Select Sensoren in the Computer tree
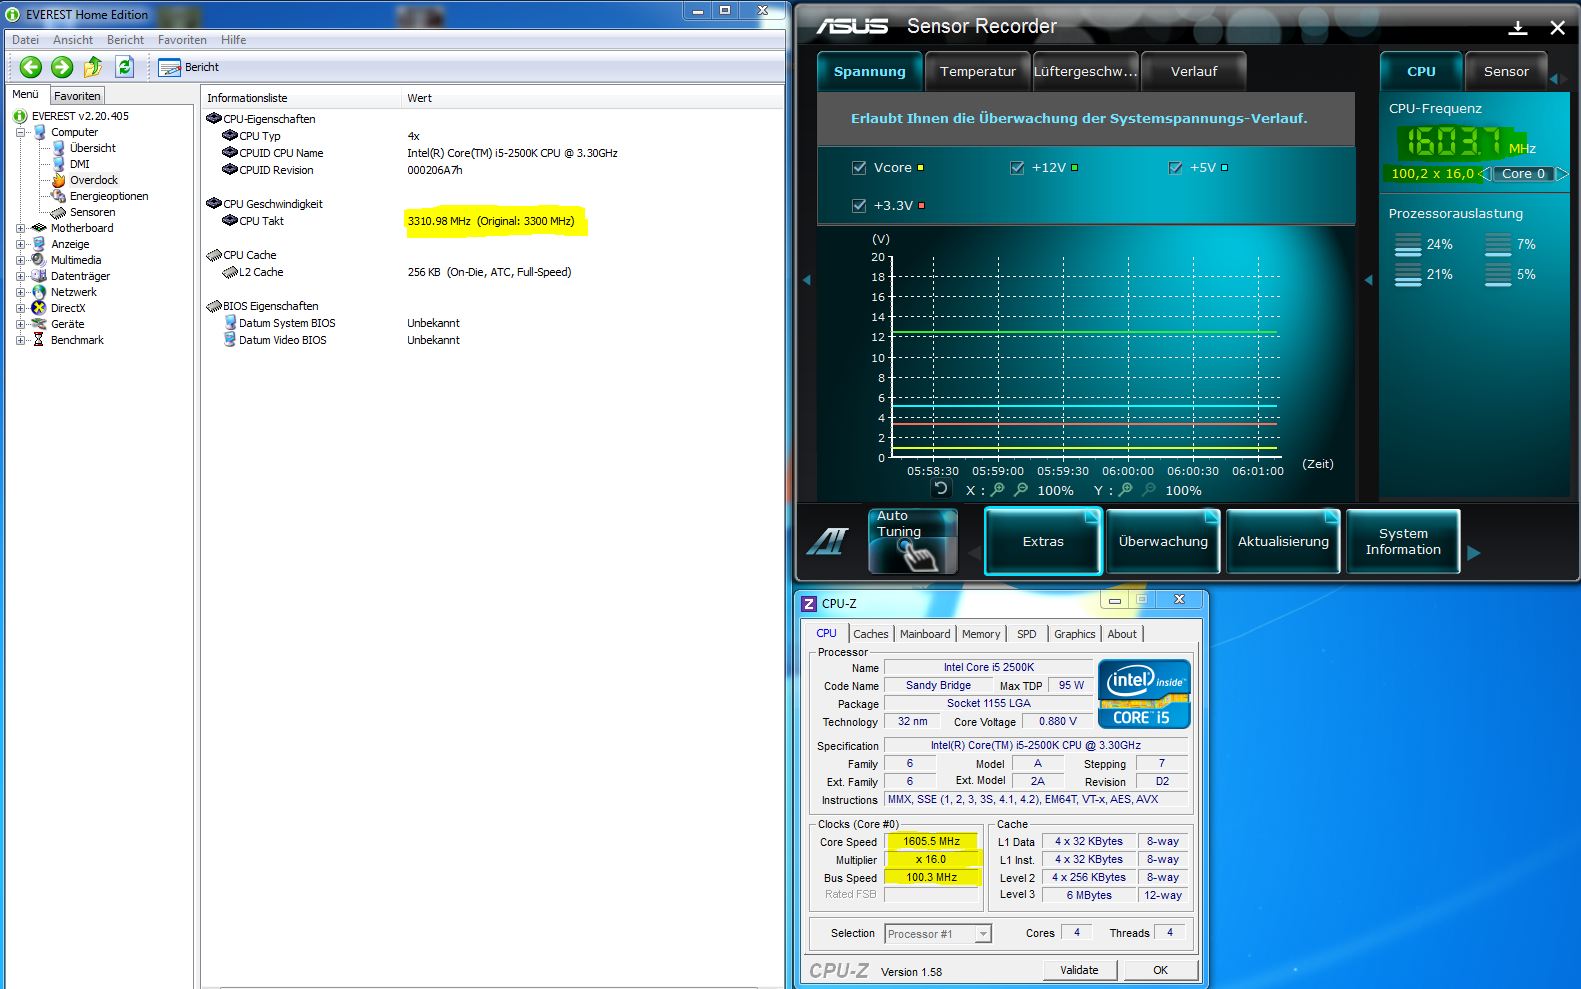Screen dimensions: 1581x989 click(92, 212)
